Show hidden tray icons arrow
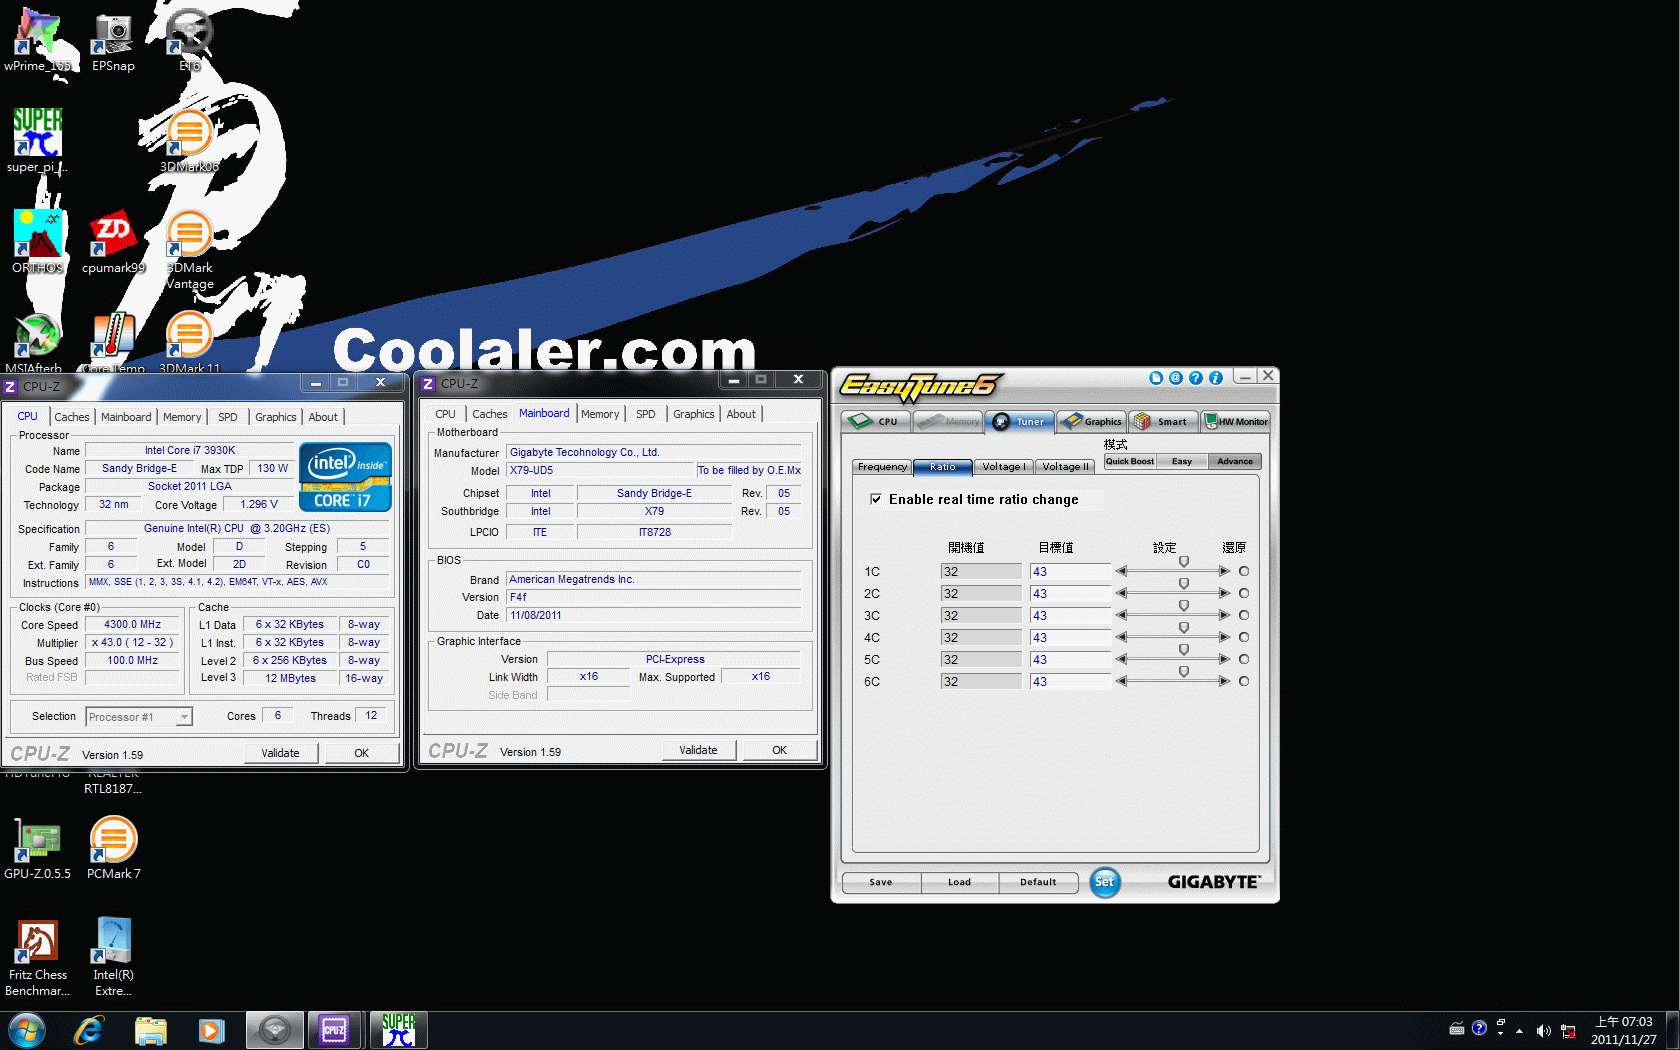Screen dimensions: 1680x1050 1519,1030
